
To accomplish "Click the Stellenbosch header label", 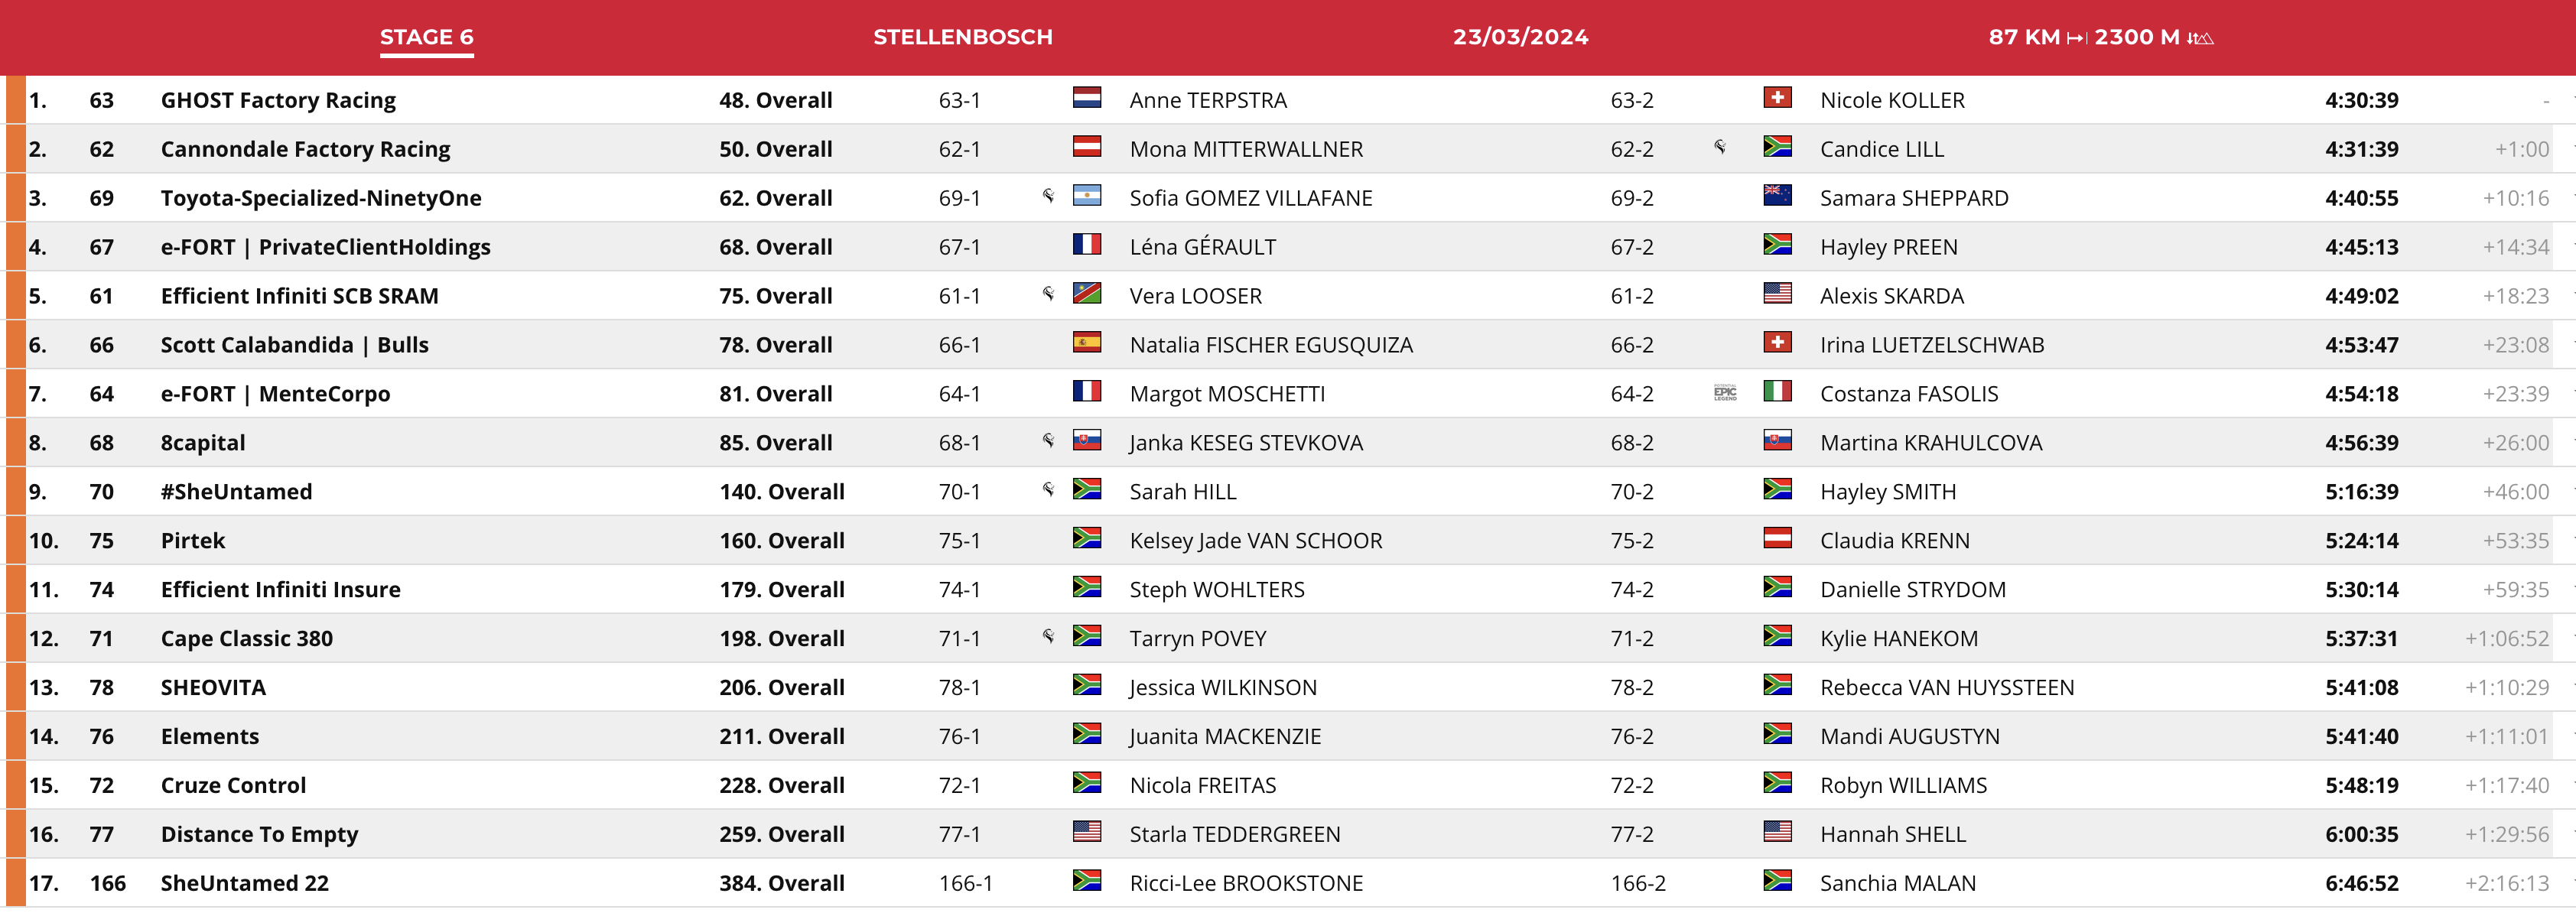I will coord(963,37).
